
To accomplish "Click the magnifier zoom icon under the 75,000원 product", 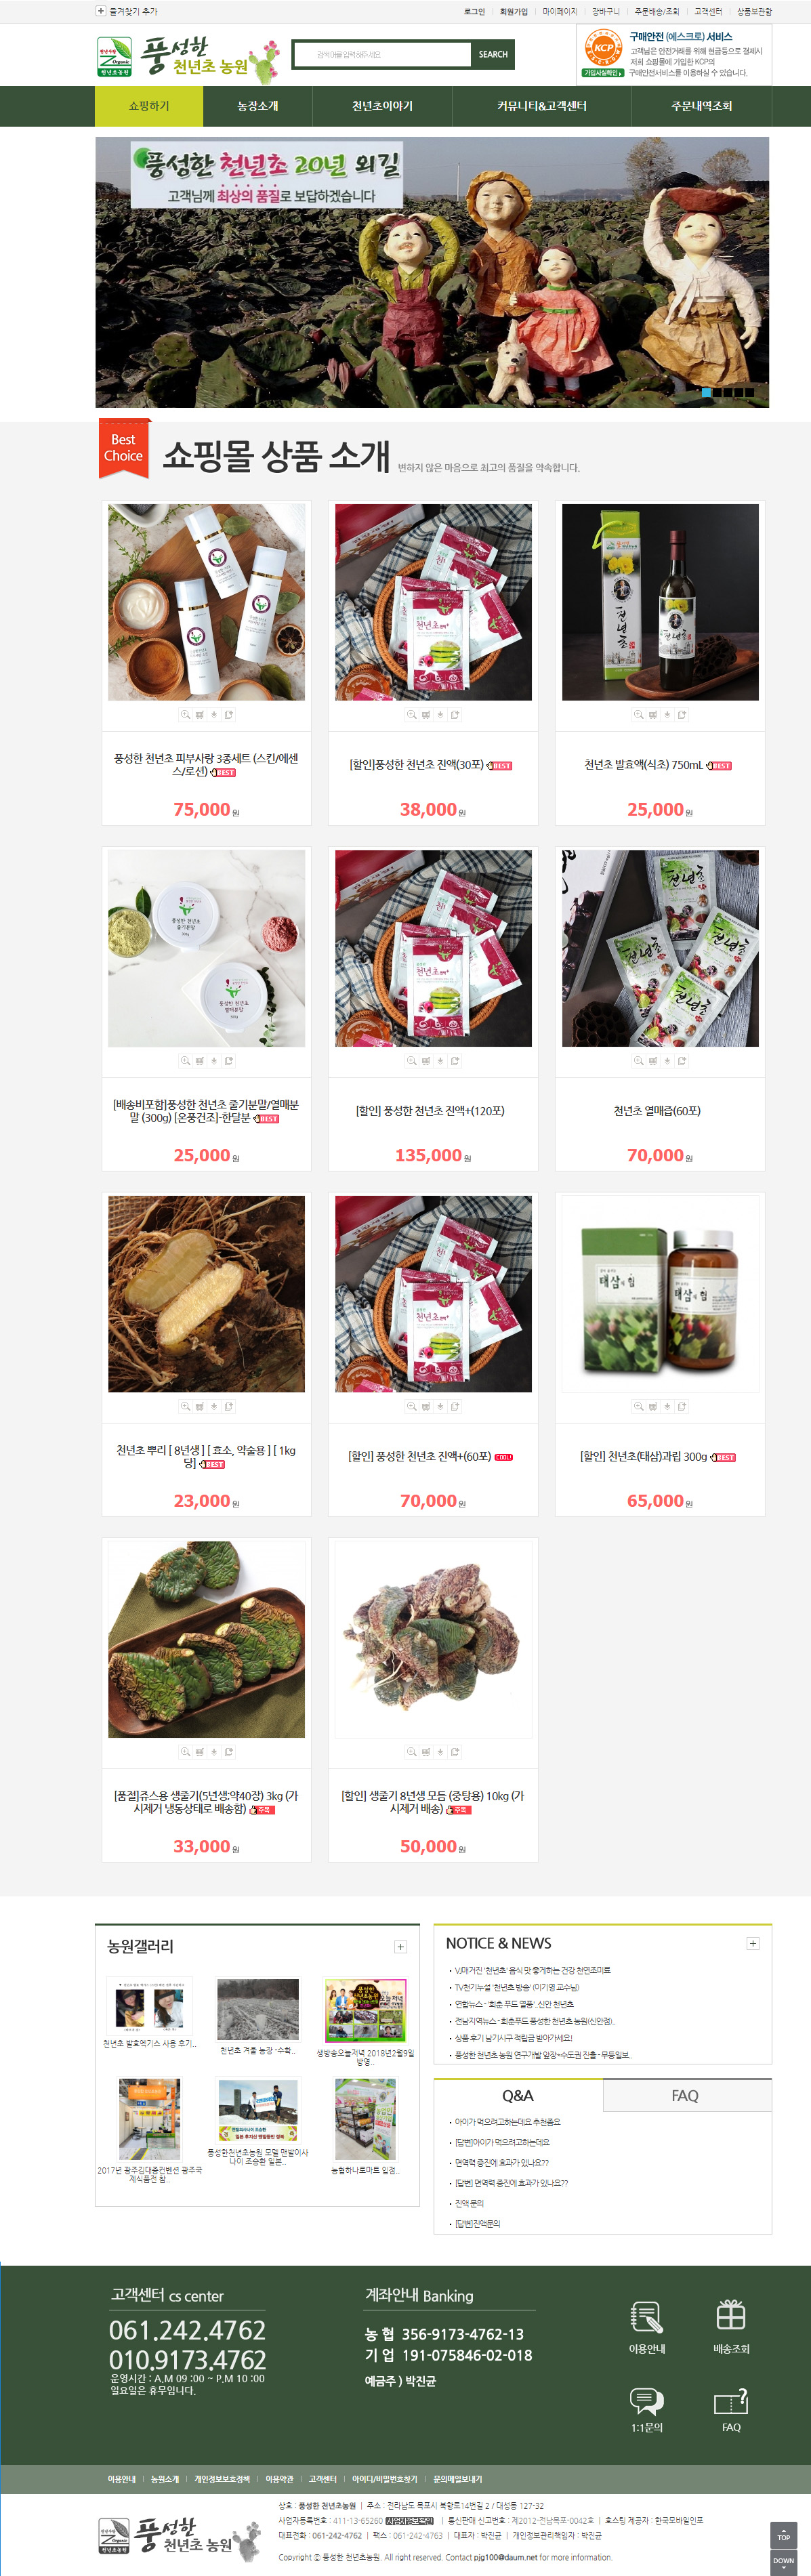I will point(185,714).
